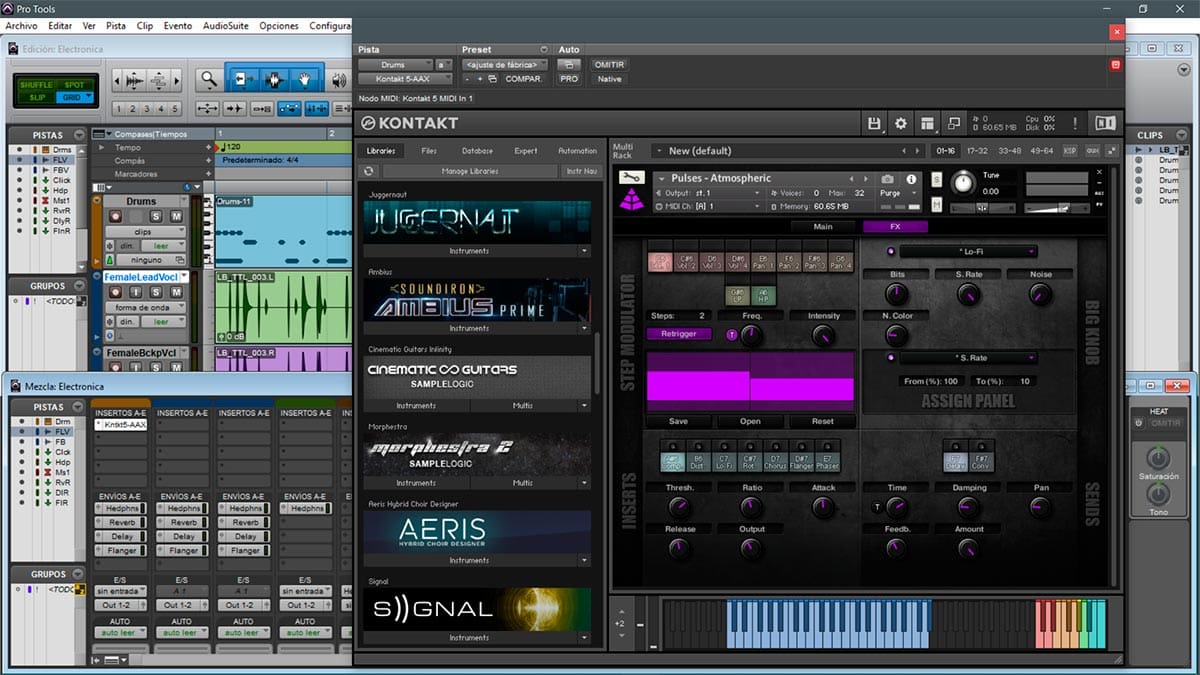1200x675 pixels.
Task: Open the ajuste de fábrica preset dropdown
Action: [505, 64]
